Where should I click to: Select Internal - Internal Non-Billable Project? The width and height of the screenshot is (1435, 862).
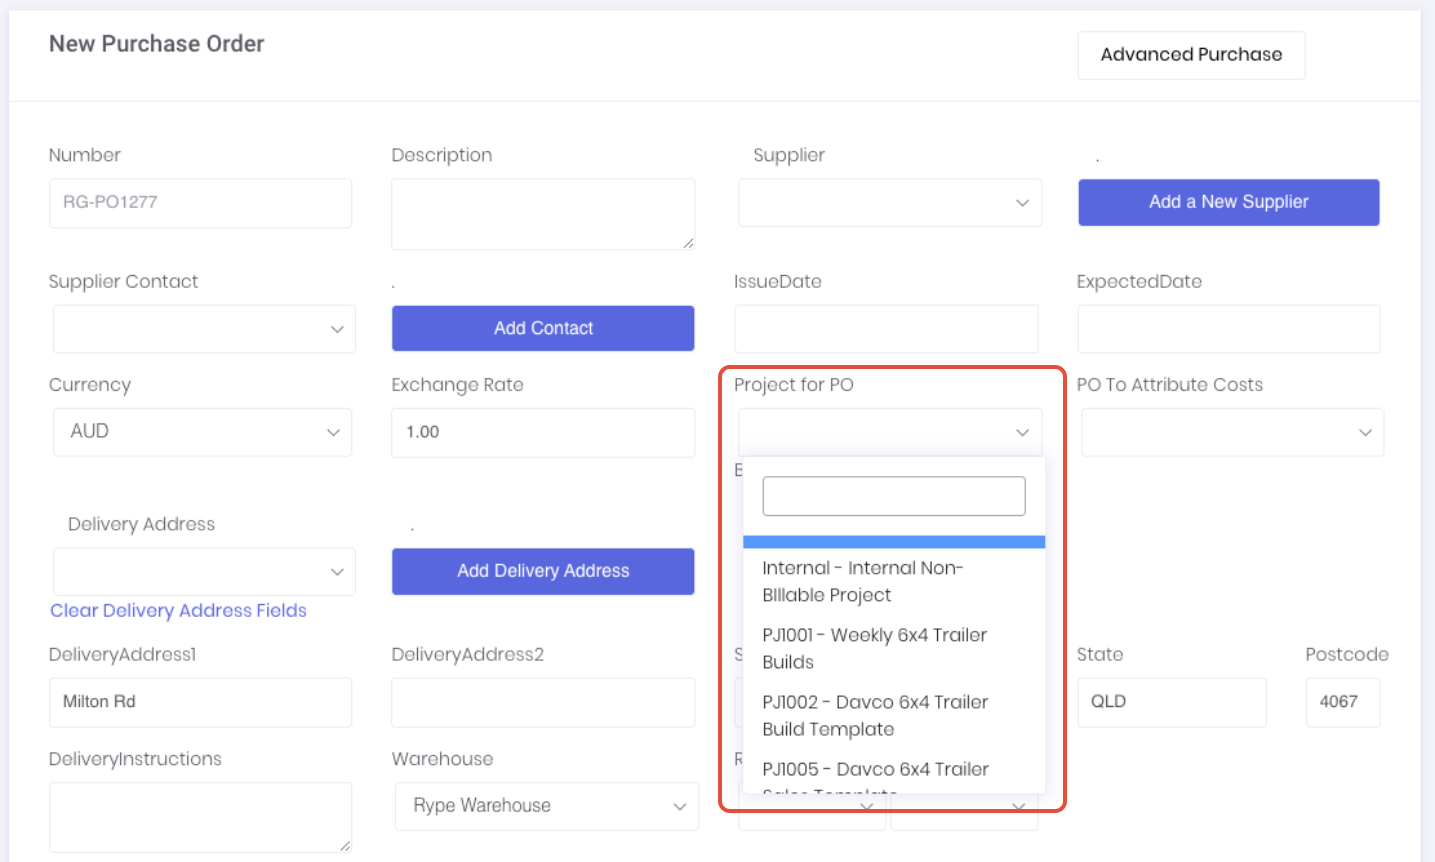point(876,581)
